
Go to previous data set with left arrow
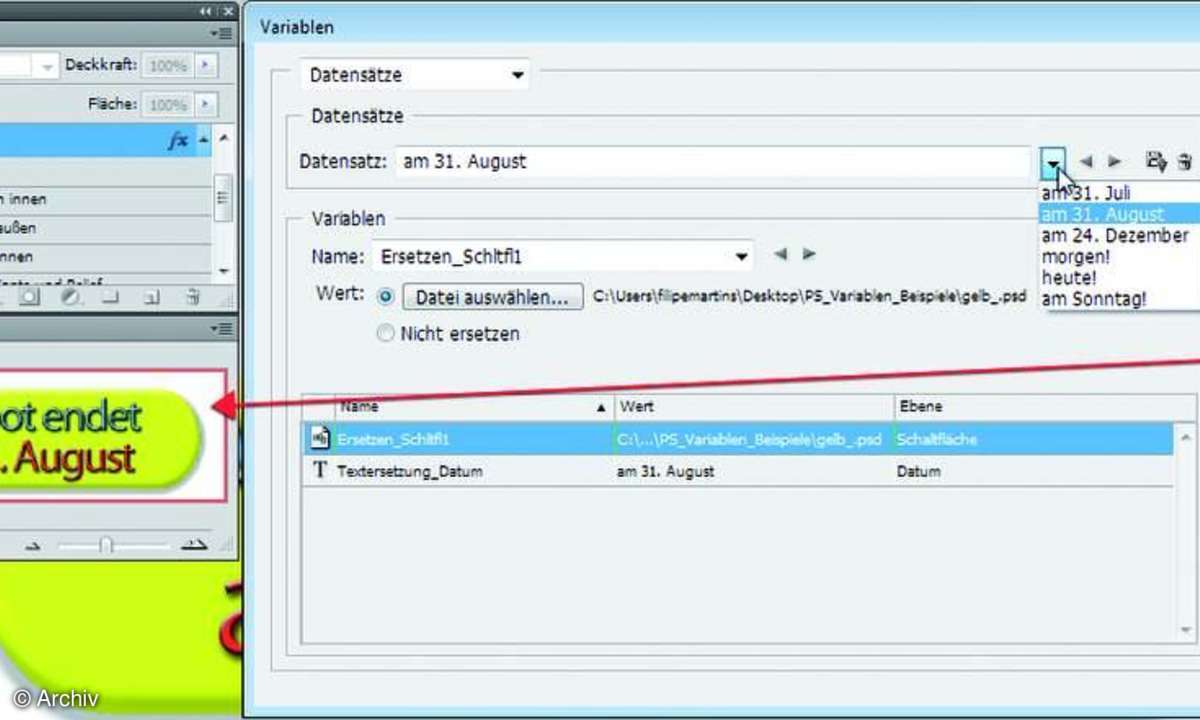pyautogui.click(x=1086, y=161)
